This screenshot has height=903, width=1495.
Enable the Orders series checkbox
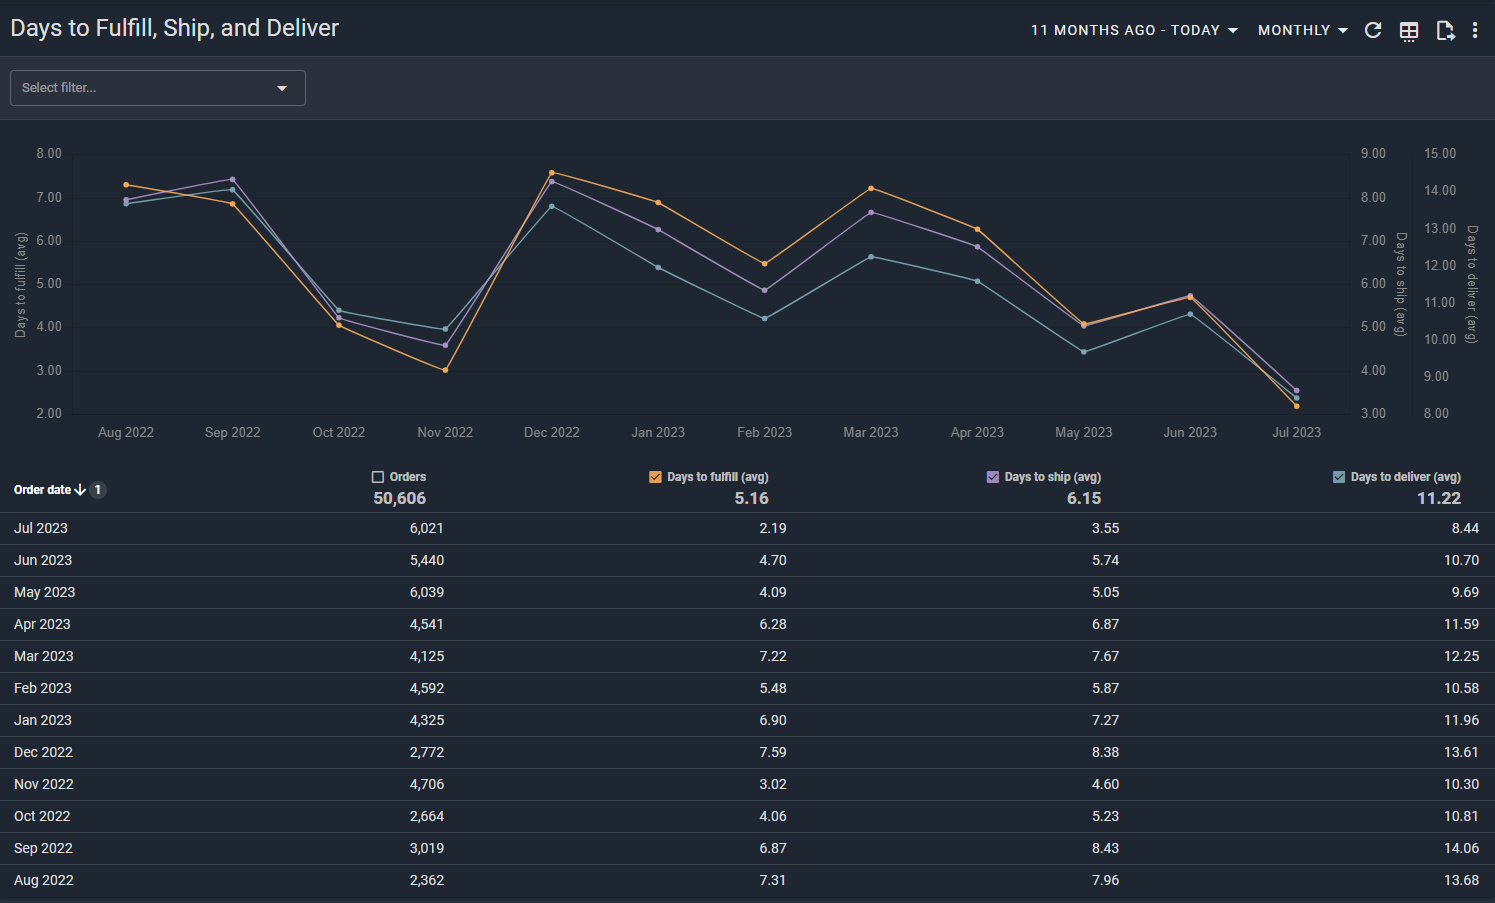pos(378,477)
